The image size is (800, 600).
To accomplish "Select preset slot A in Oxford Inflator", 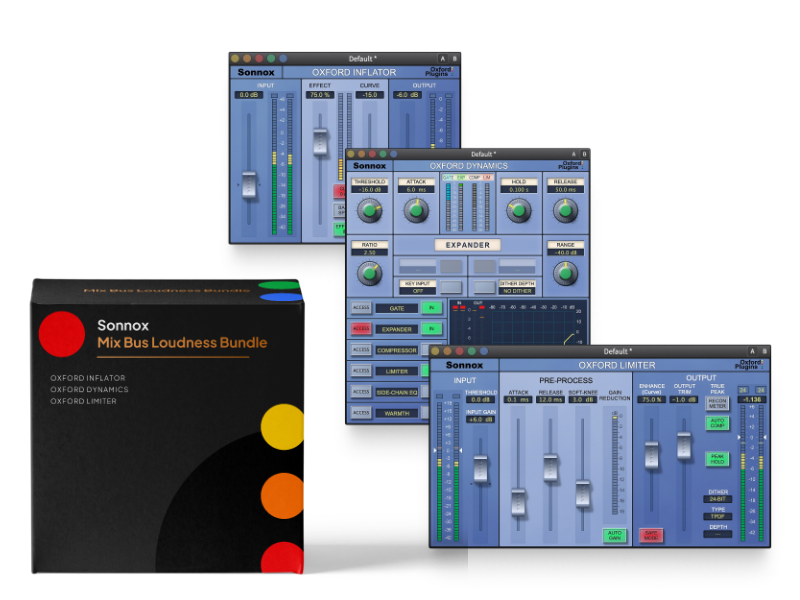I will pyautogui.click(x=442, y=59).
